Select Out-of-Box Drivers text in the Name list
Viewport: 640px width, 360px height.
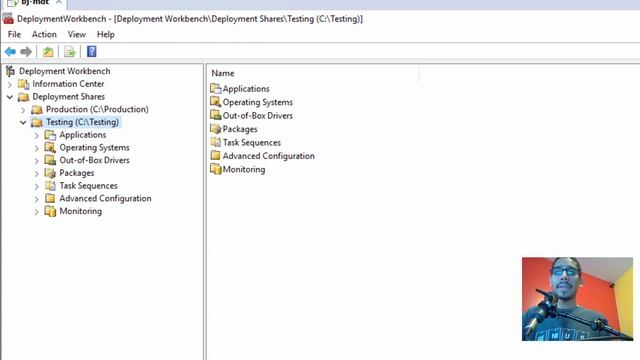point(258,116)
